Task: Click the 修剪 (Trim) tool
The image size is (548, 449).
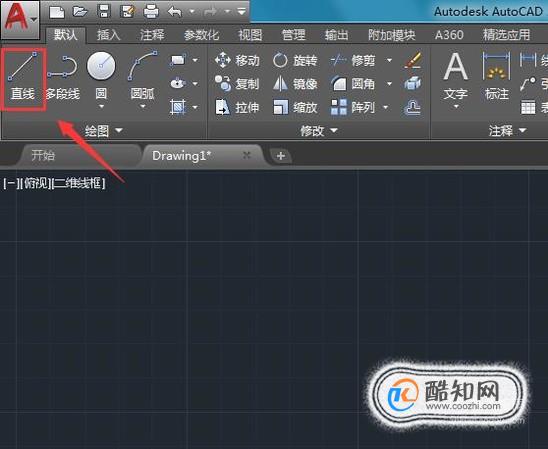Action: (x=353, y=60)
